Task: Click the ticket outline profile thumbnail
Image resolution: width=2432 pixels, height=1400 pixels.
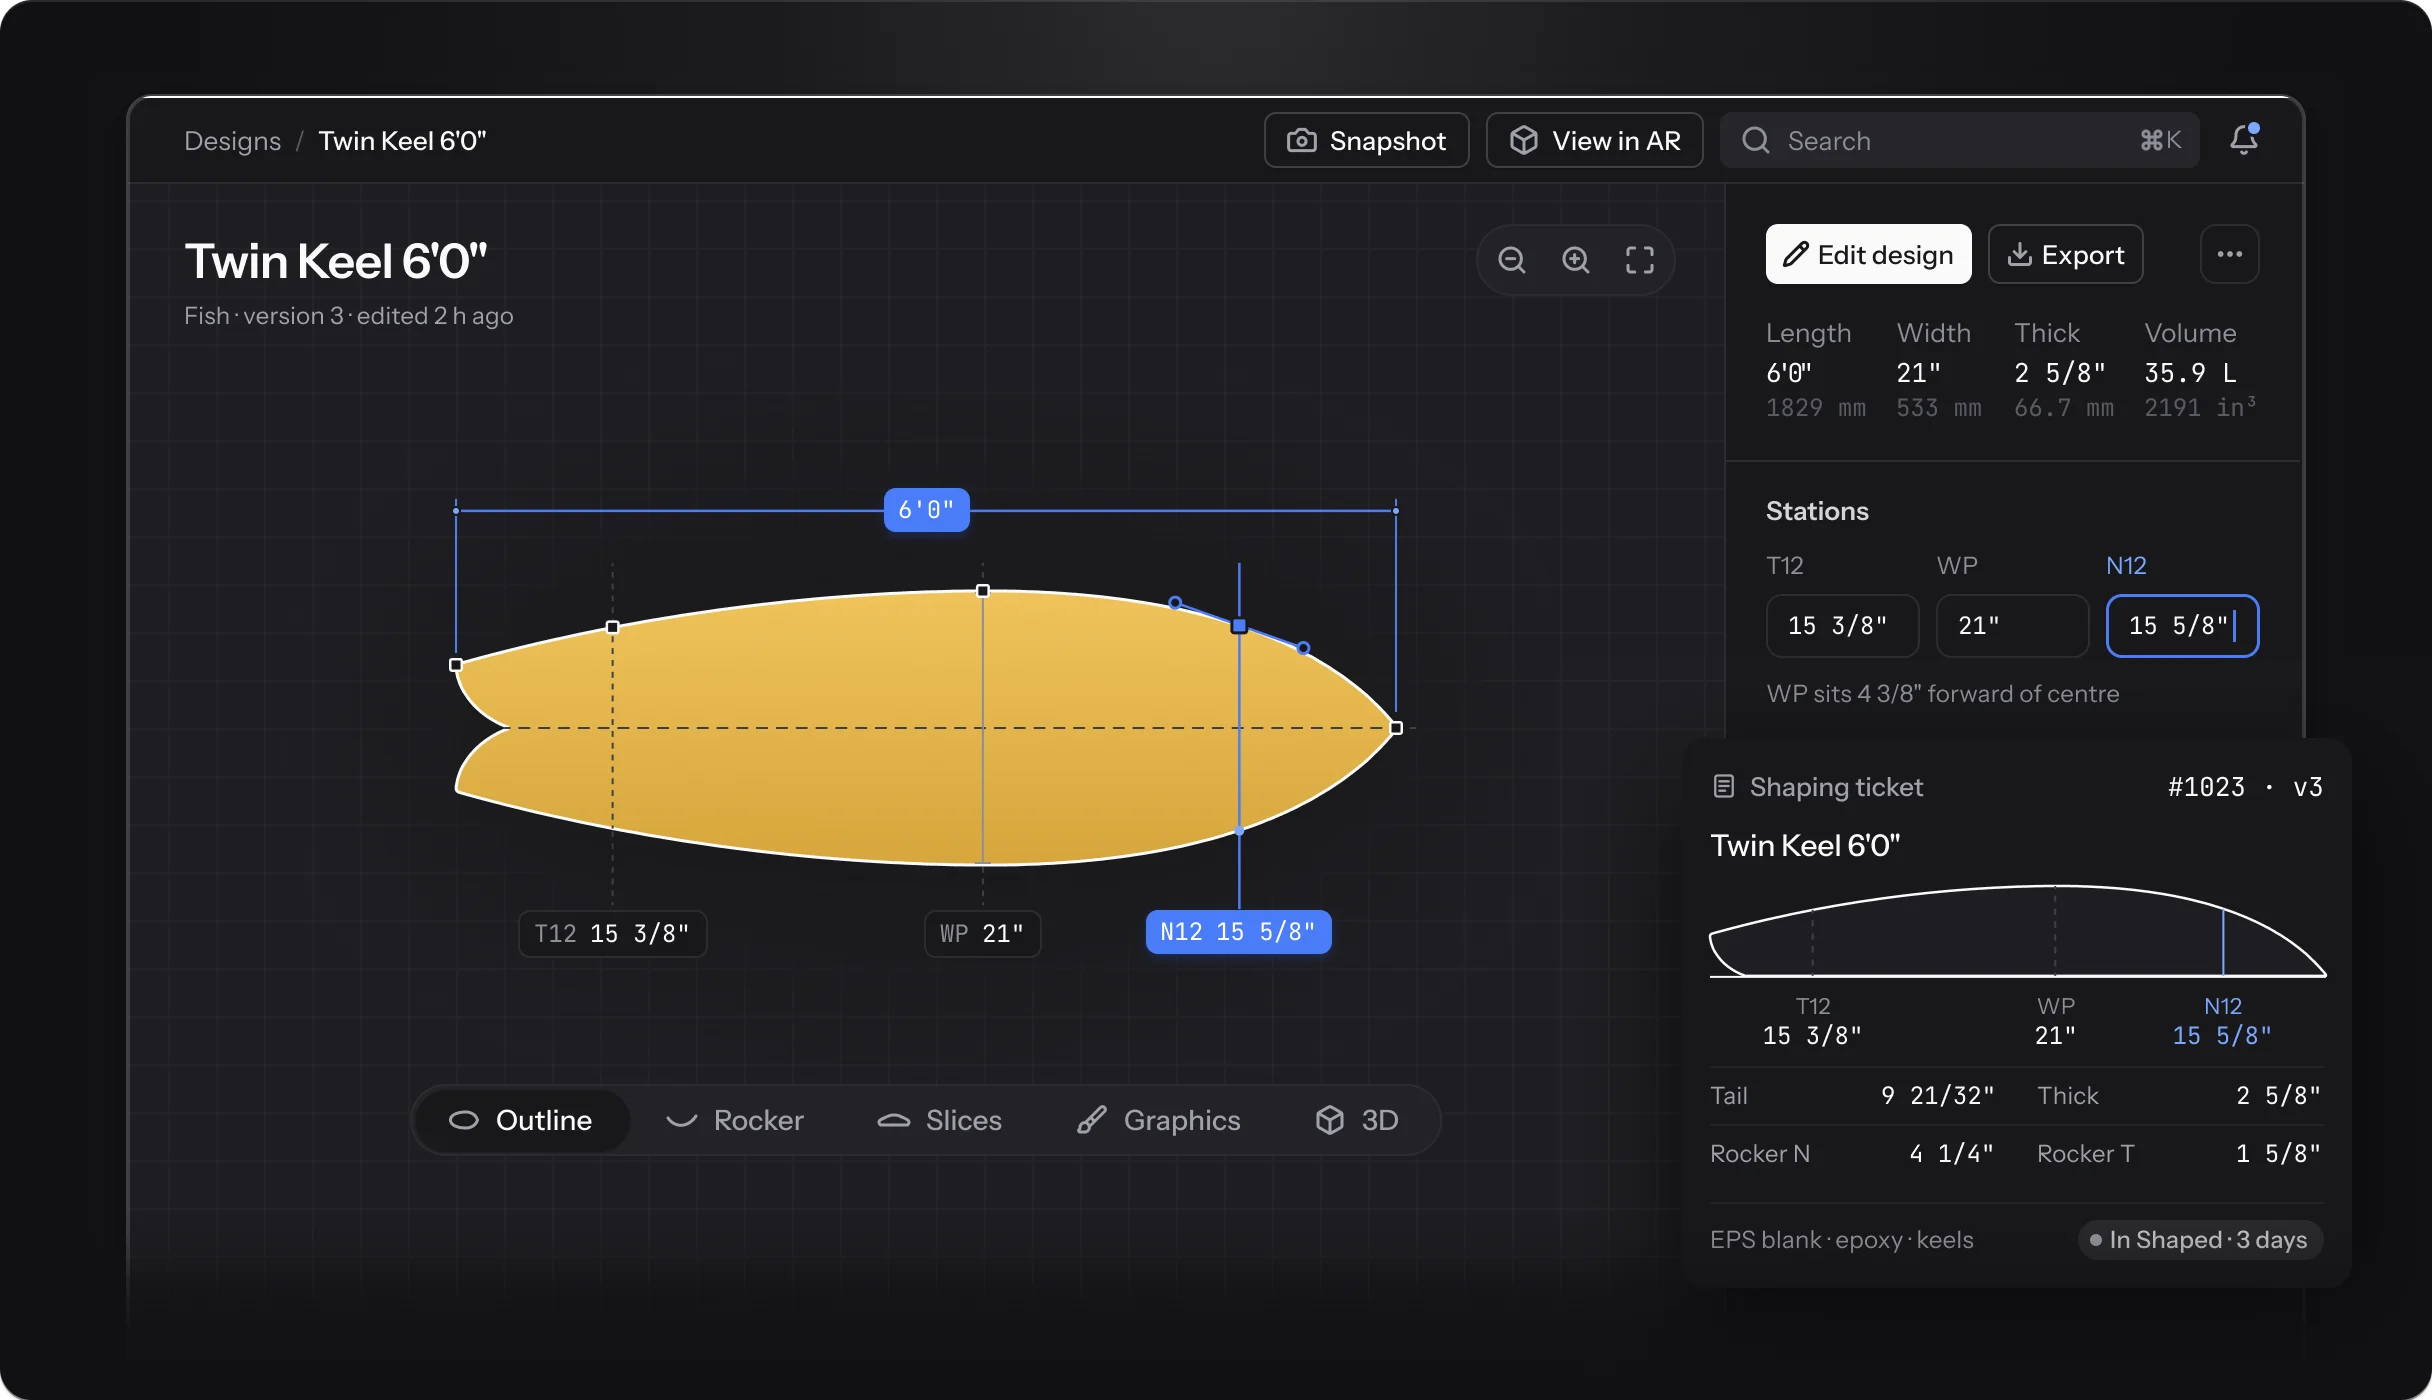Action: 2017,931
